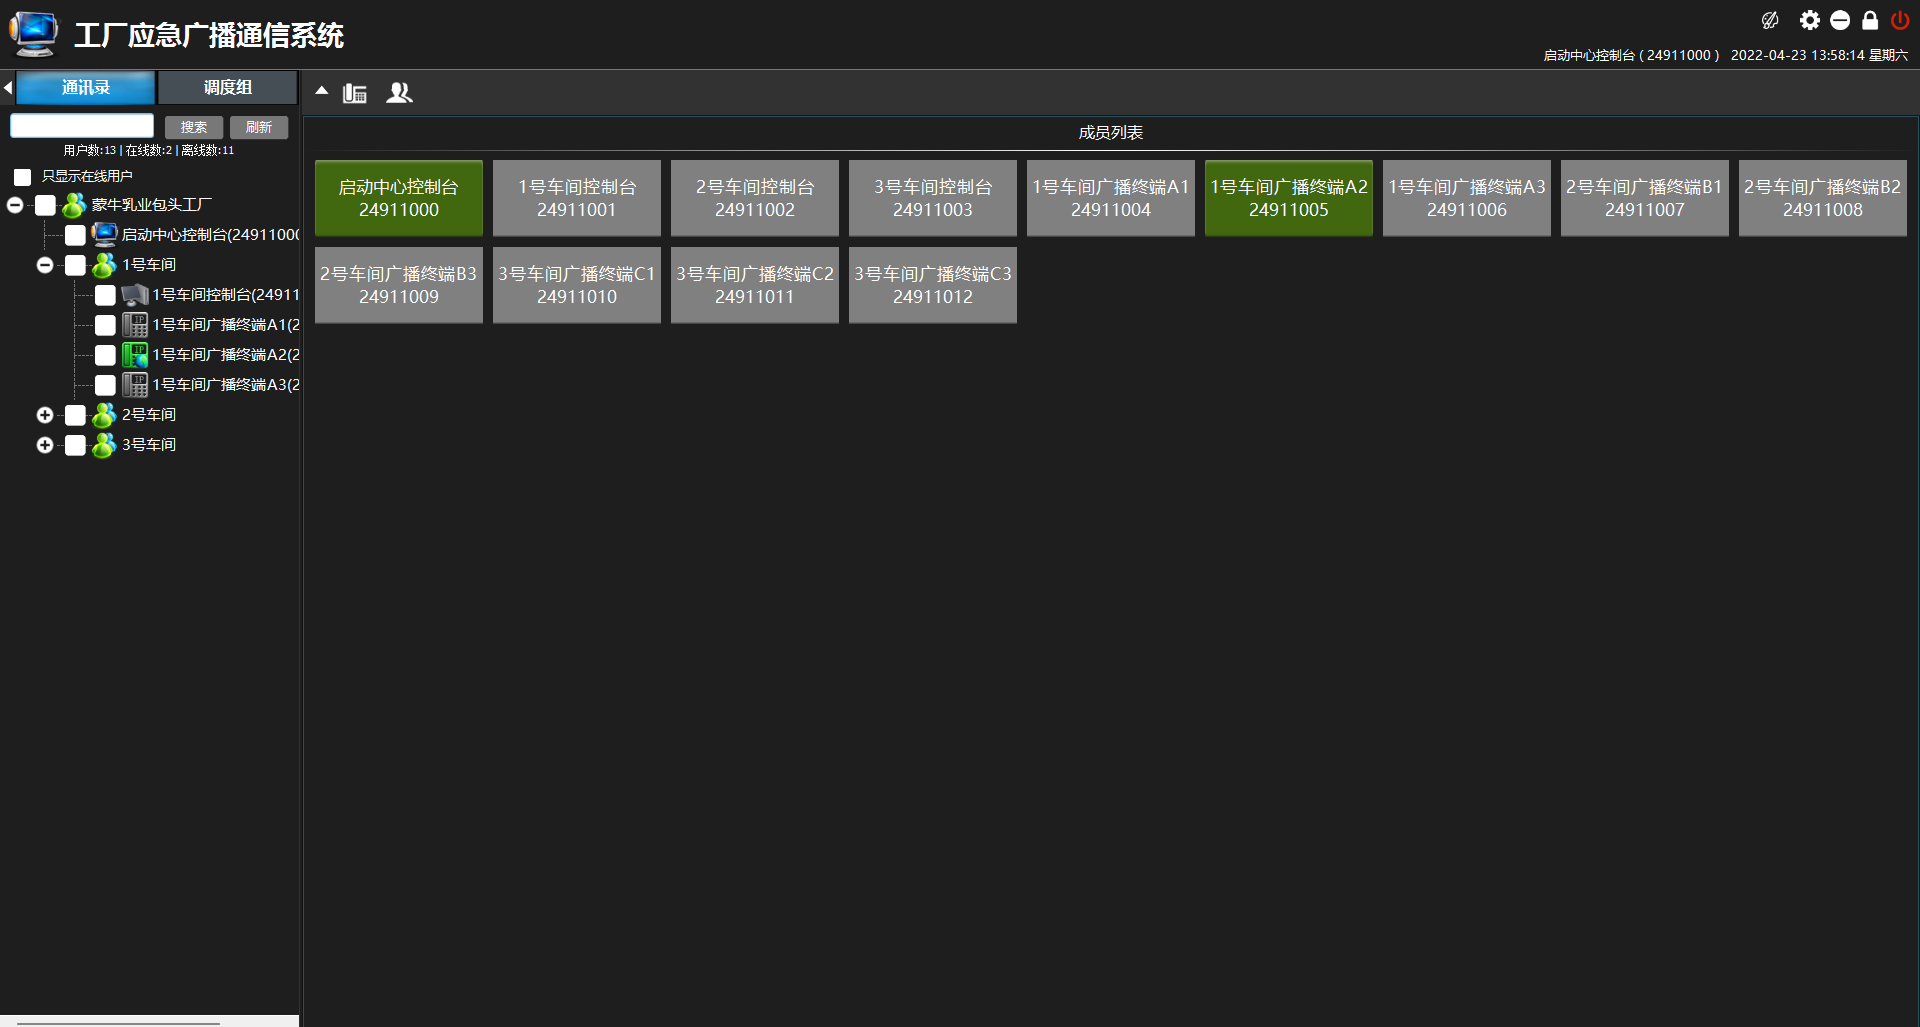Open the settings gear icon
1920x1027 pixels.
click(1810, 20)
